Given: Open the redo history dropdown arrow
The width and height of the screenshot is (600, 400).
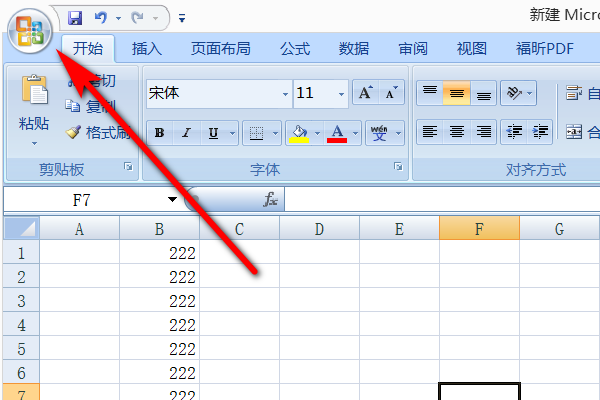Looking at the screenshot, I should tap(155, 18).
